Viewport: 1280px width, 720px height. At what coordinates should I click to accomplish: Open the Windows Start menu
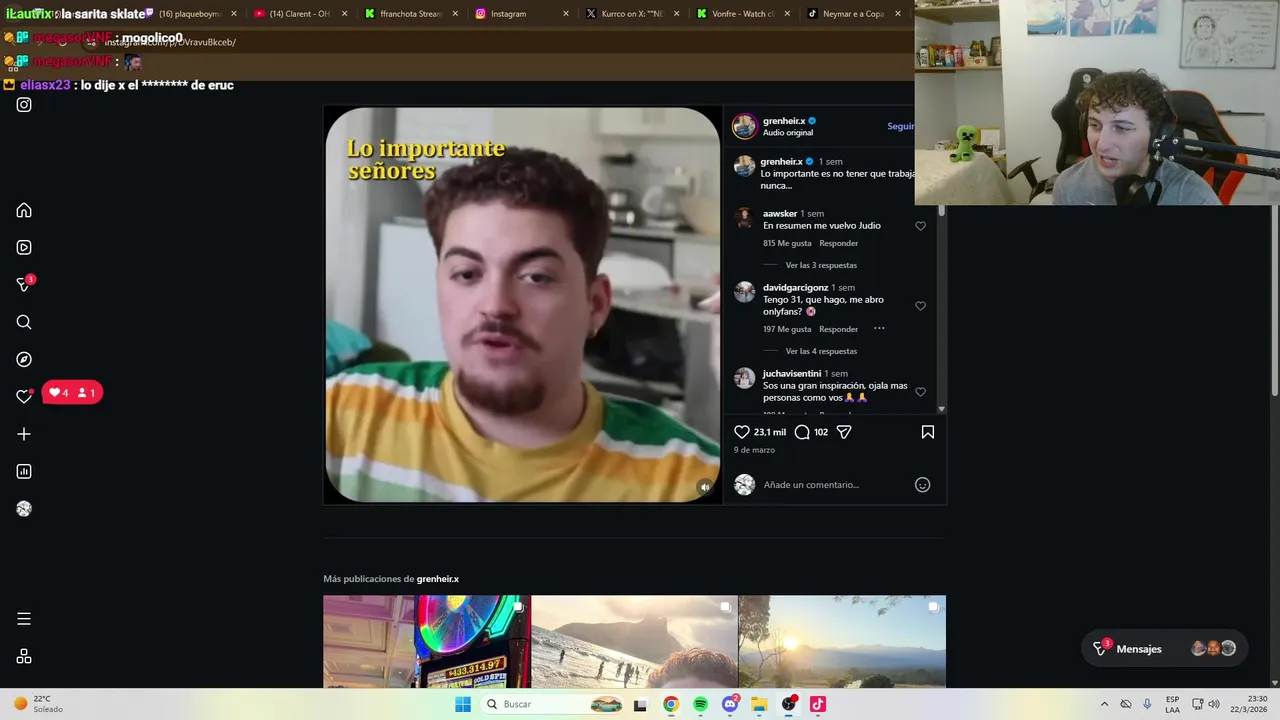(463, 704)
